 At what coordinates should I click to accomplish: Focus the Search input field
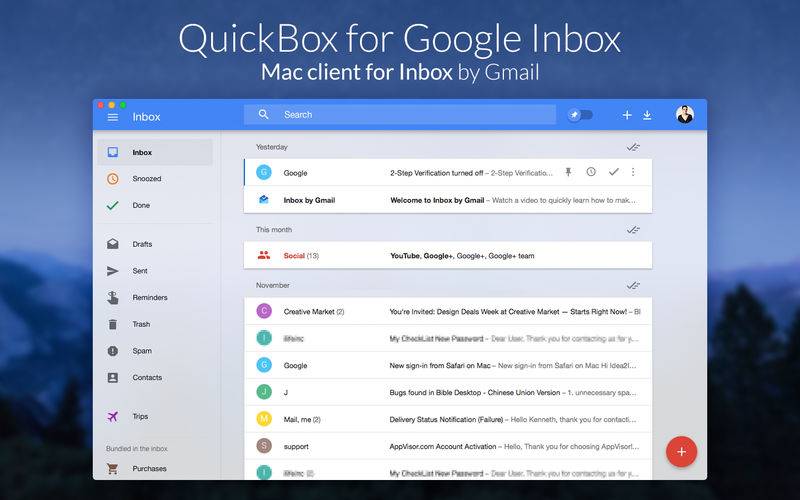(400, 114)
